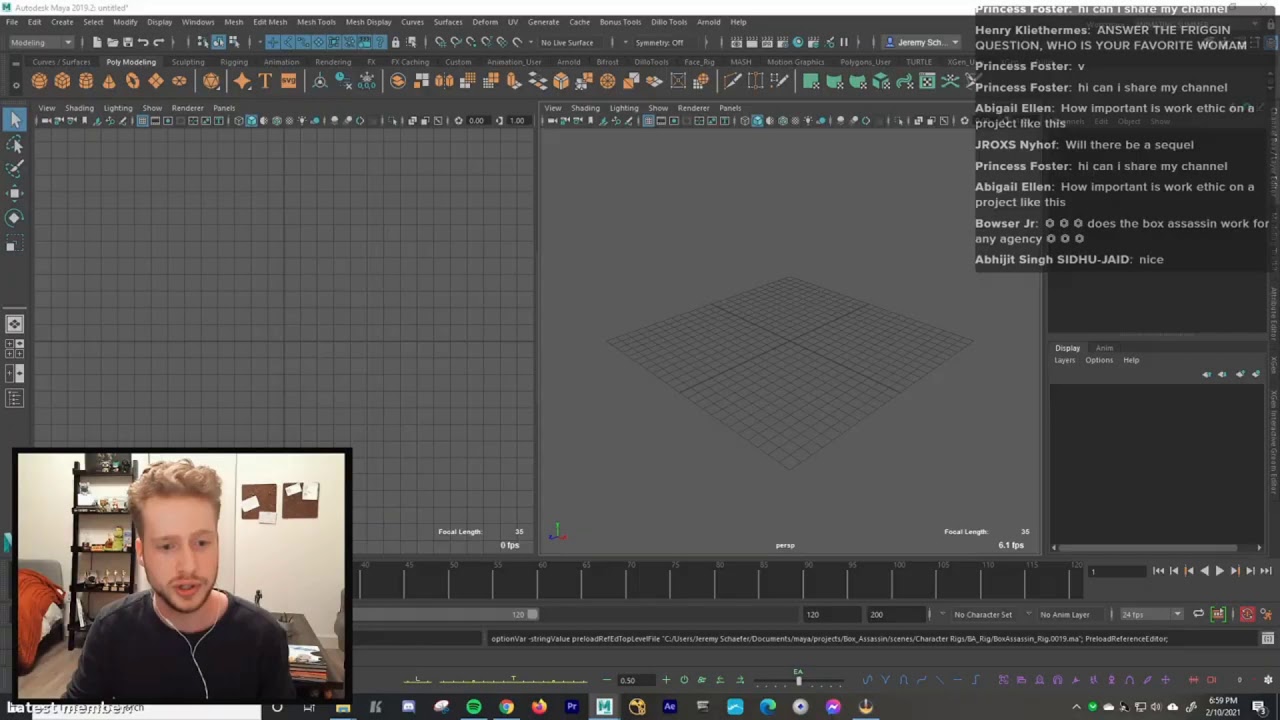
Task: Create a polygon torus from the shelf
Action: [x=132, y=81]
